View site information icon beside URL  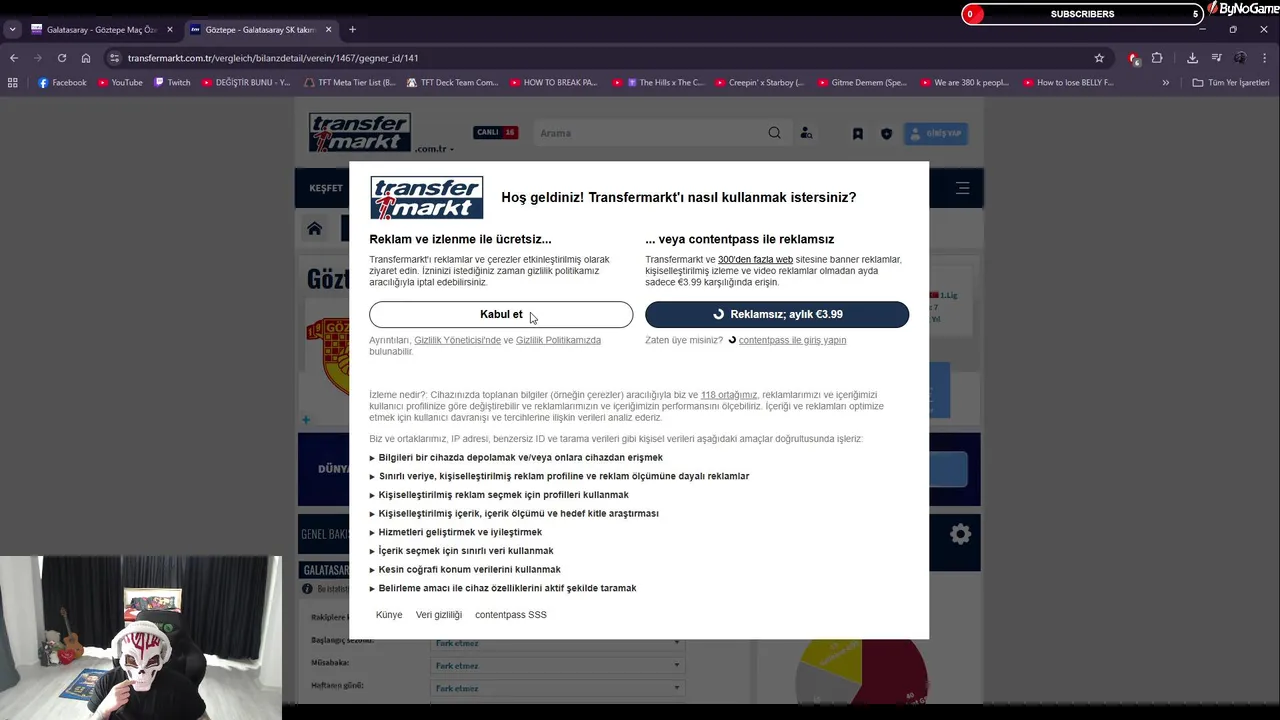(x=115, y=58)
